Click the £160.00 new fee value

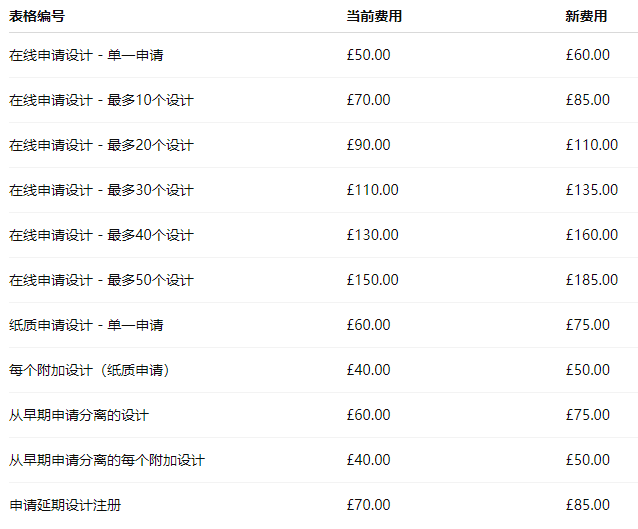[x=591, y=235]
